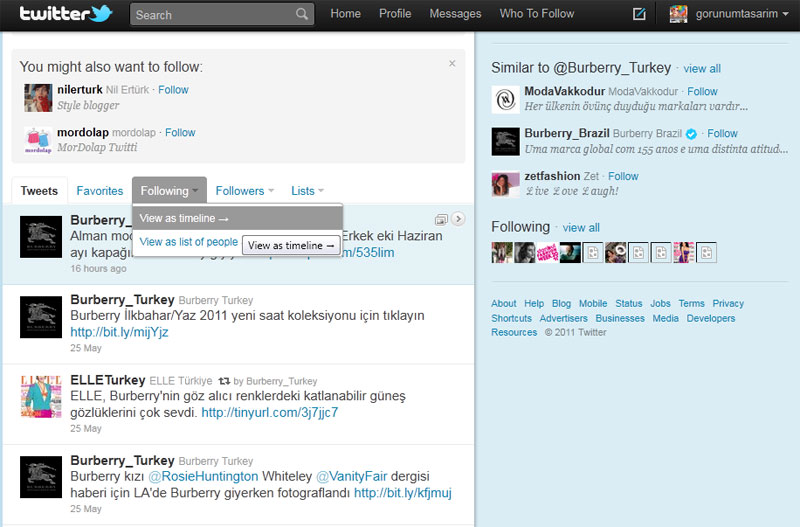Open mordolap avatar picture

tap(38, 140)
